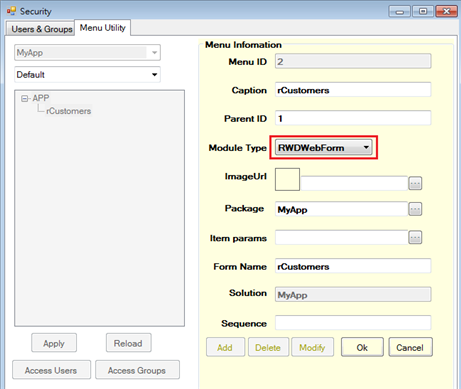This screenshot has width=461, height=389.
Task: Confirm with the Ok button
Action: [362, 347]
